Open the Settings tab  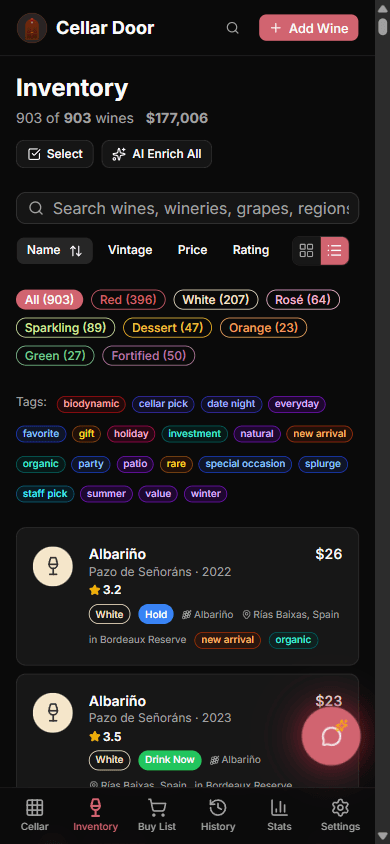341,815
